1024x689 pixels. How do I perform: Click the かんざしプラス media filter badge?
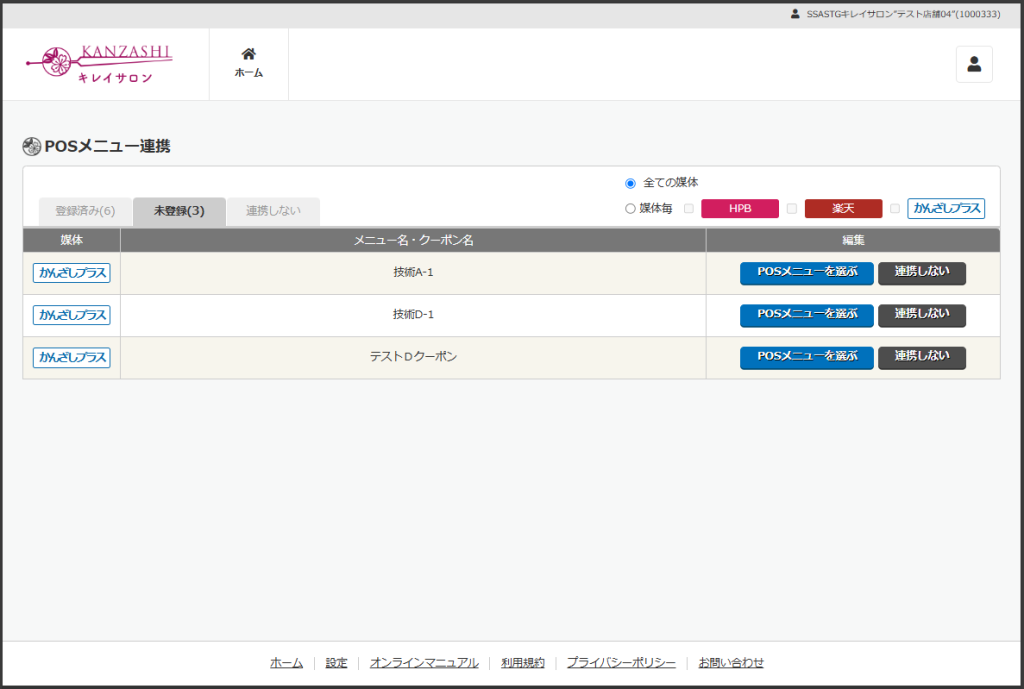click(x=946, y=208)
